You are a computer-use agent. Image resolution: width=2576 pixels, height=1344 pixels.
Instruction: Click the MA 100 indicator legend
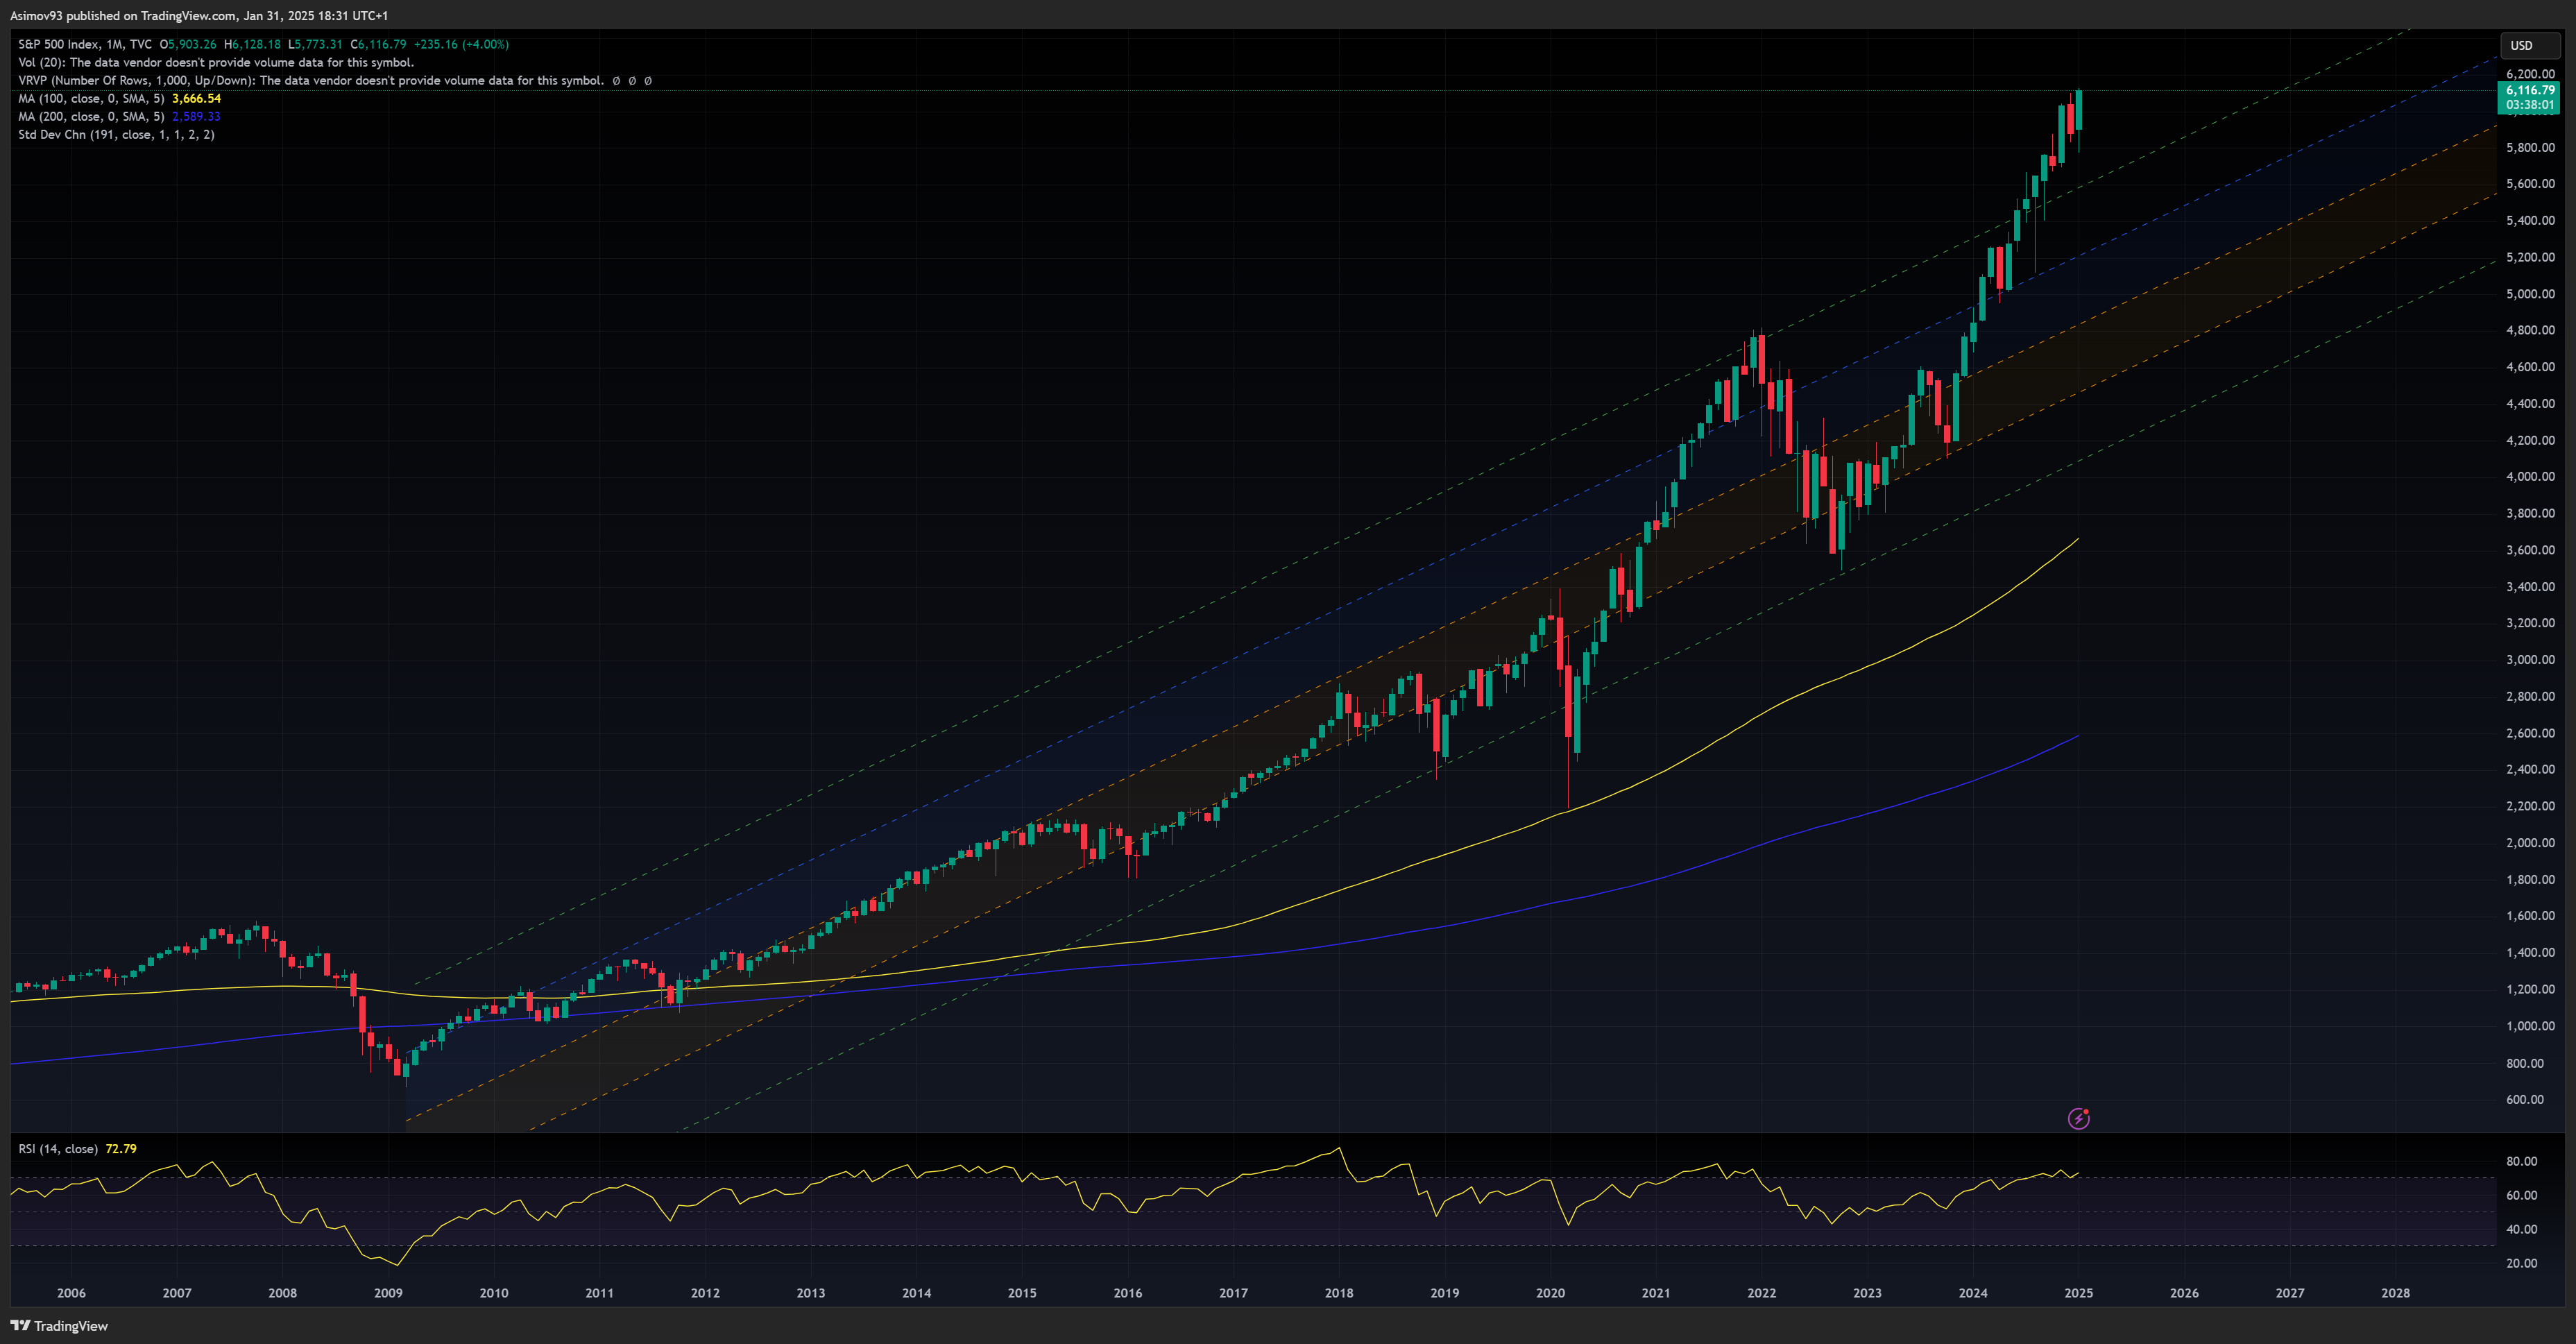(91, 98)
